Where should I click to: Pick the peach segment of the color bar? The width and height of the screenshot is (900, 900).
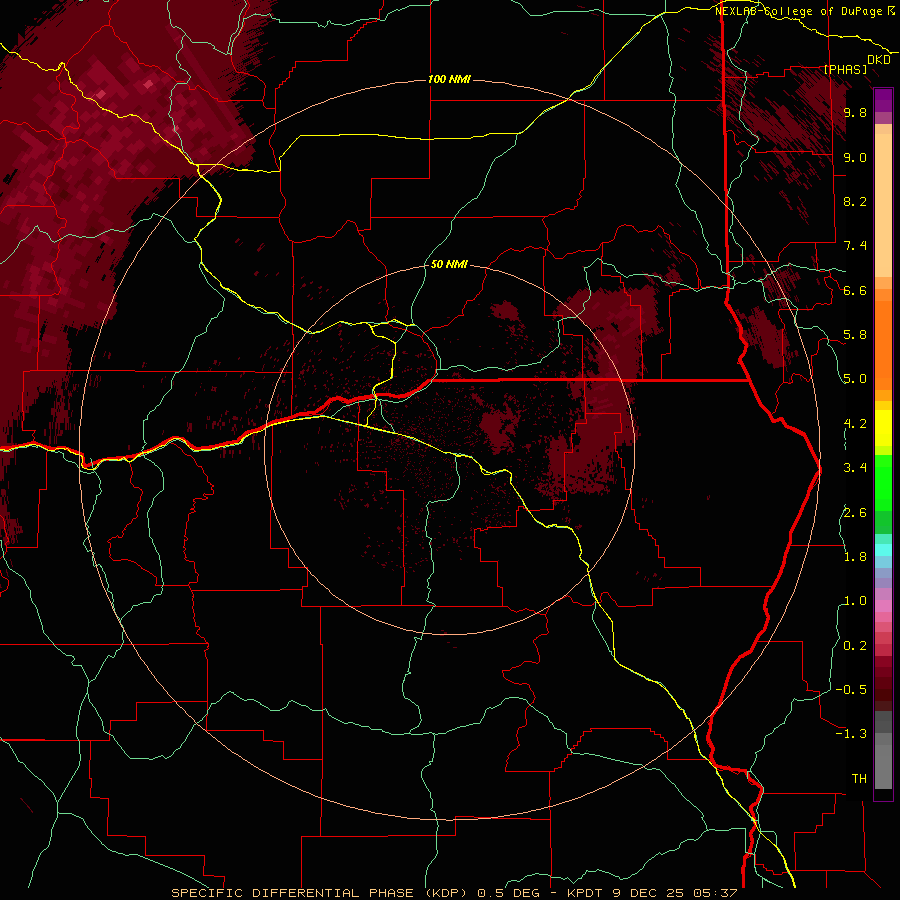pos(883,205)
